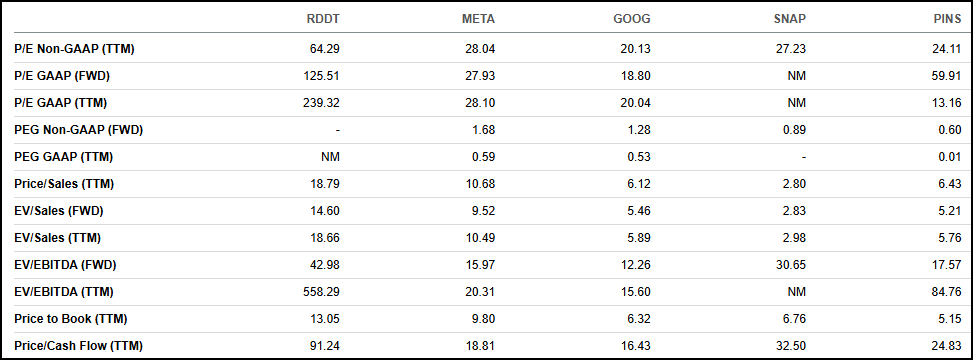The height and width of the screenshot is (360, 973).
Task: Select PINS EV/EBITDA value 84.76
Action: 949,292
